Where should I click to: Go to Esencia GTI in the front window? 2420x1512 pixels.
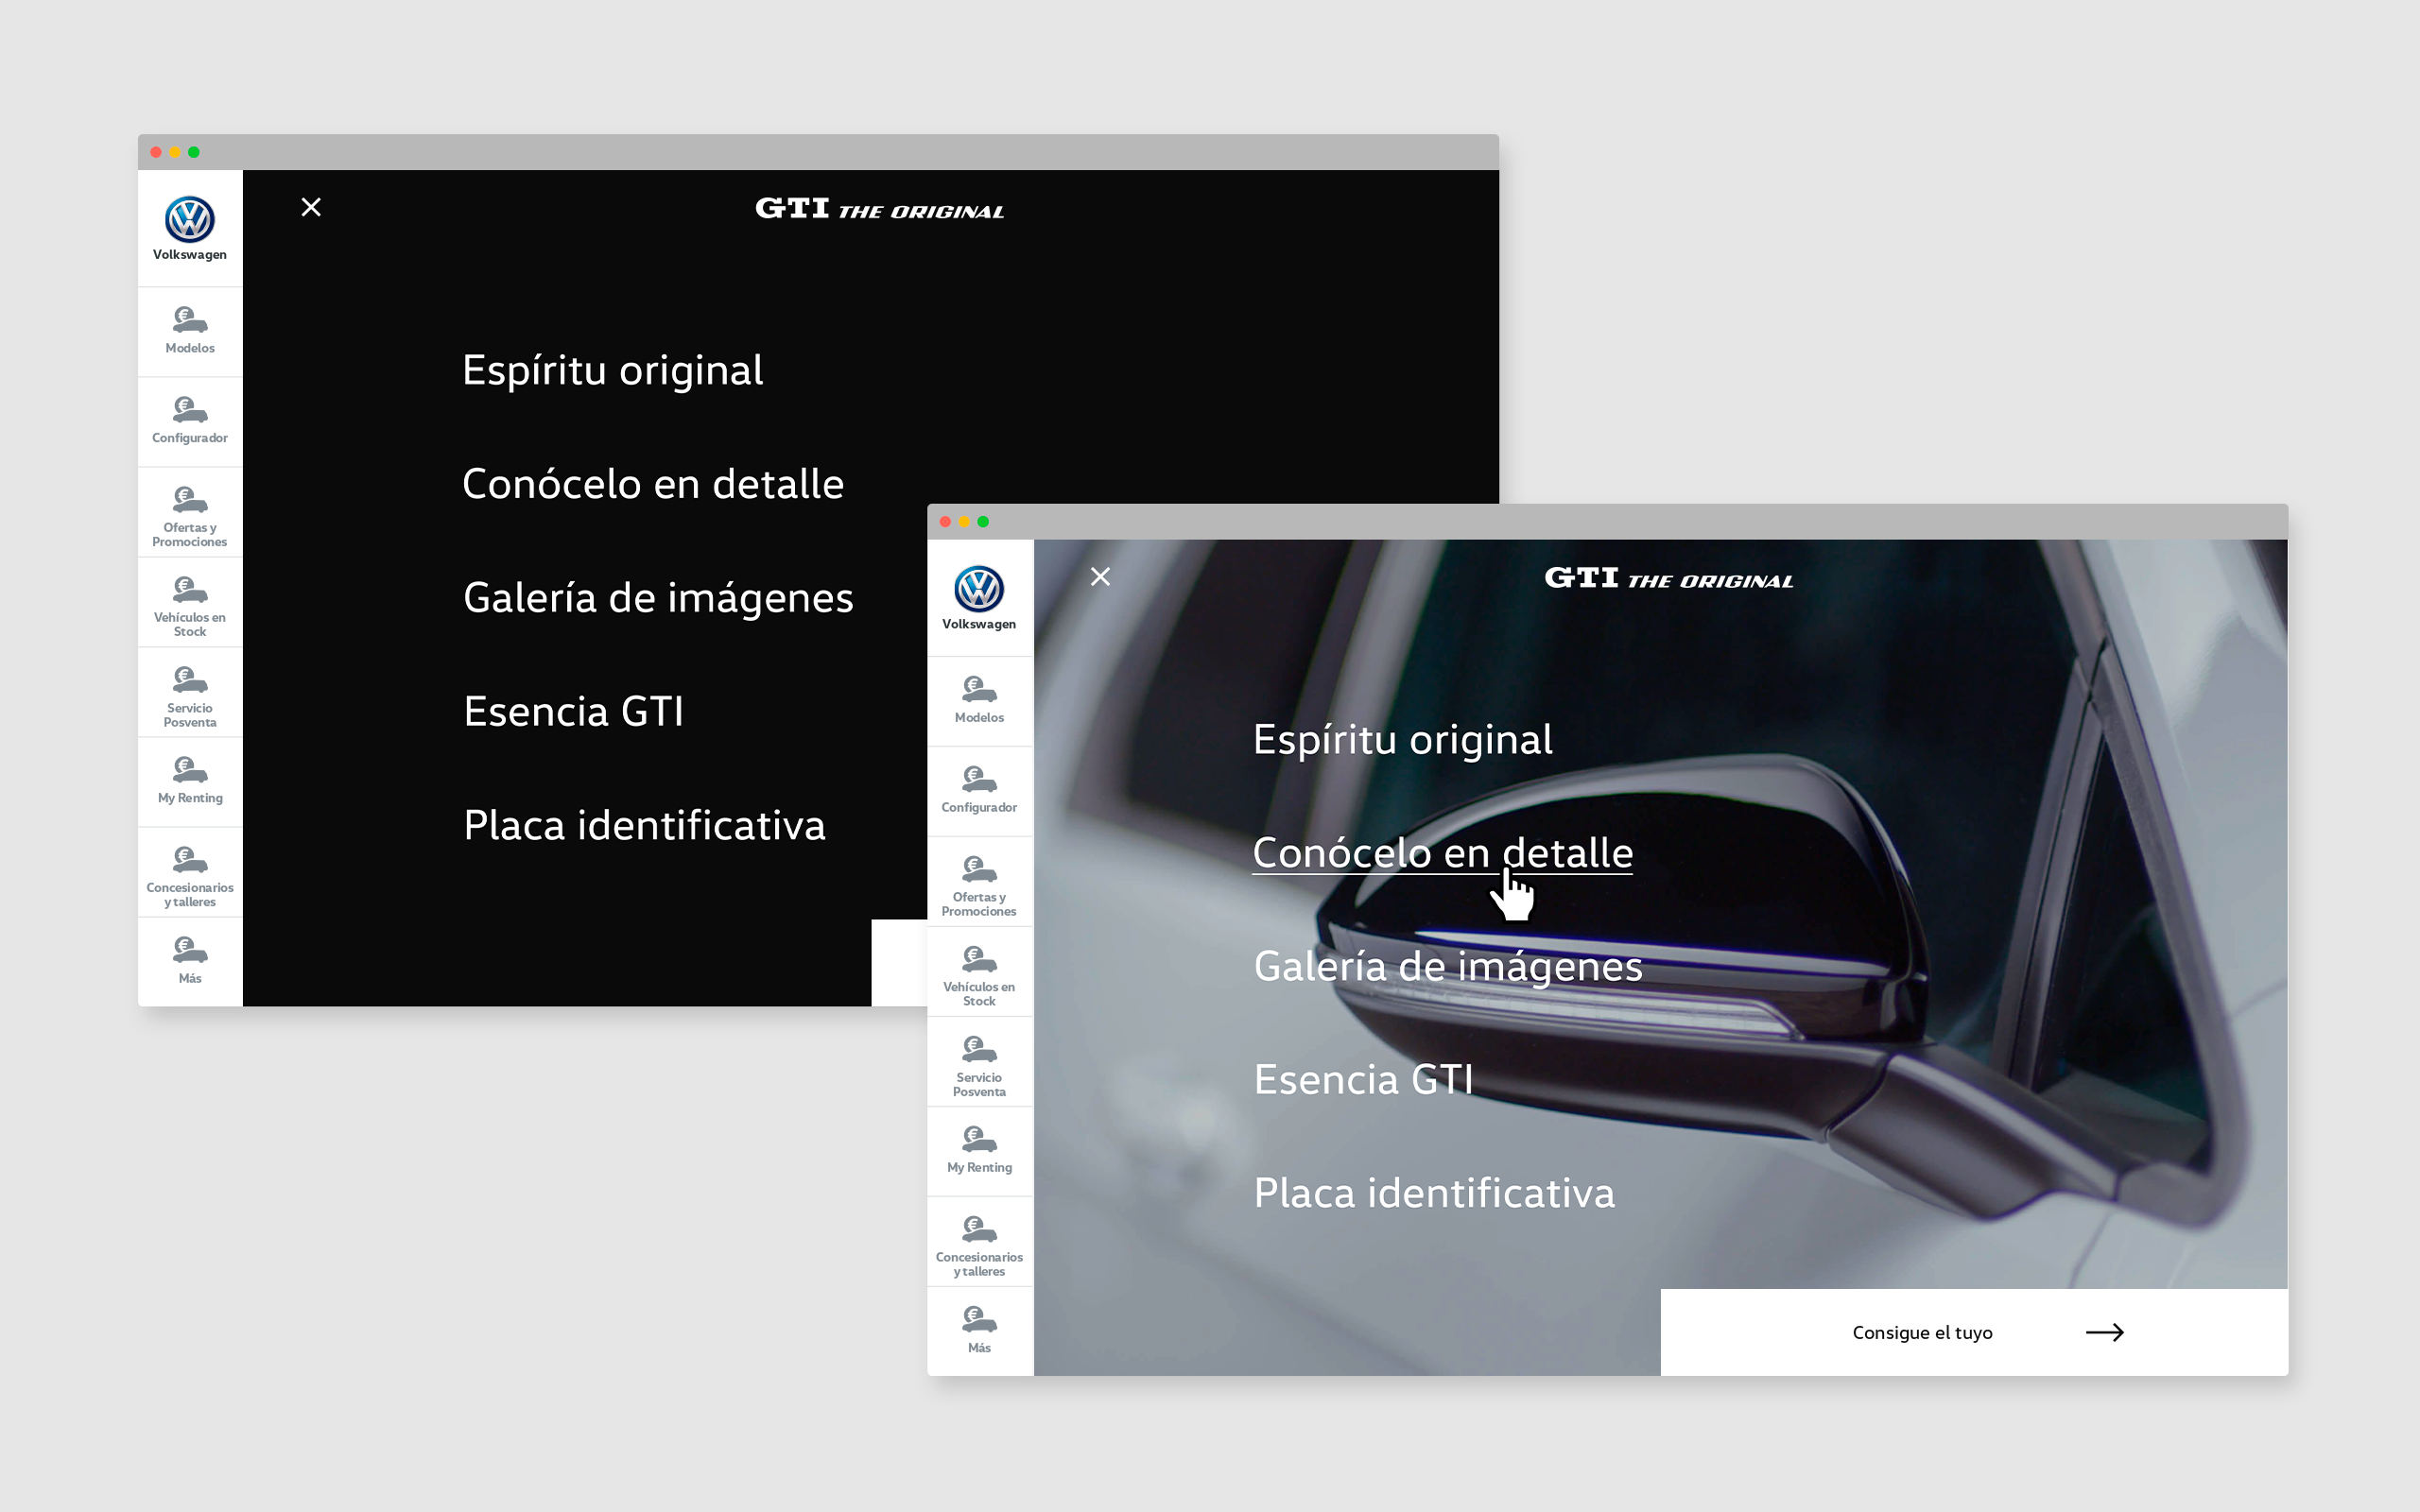tap(1363, 1080)
